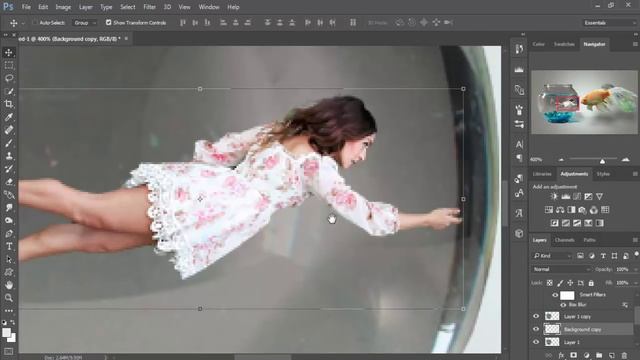640x360 pixels.
Task: Select the Crop tool
Action: [x=9, y=104]
